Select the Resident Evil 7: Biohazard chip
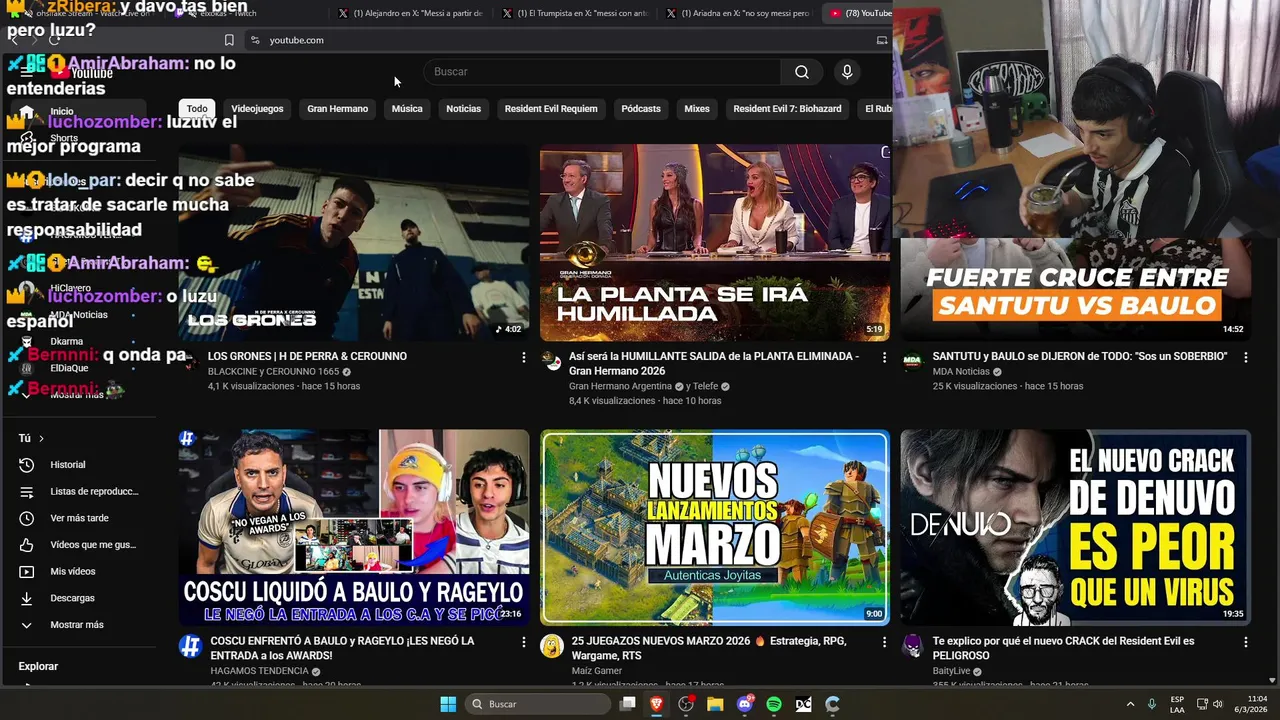 (787, 109)
